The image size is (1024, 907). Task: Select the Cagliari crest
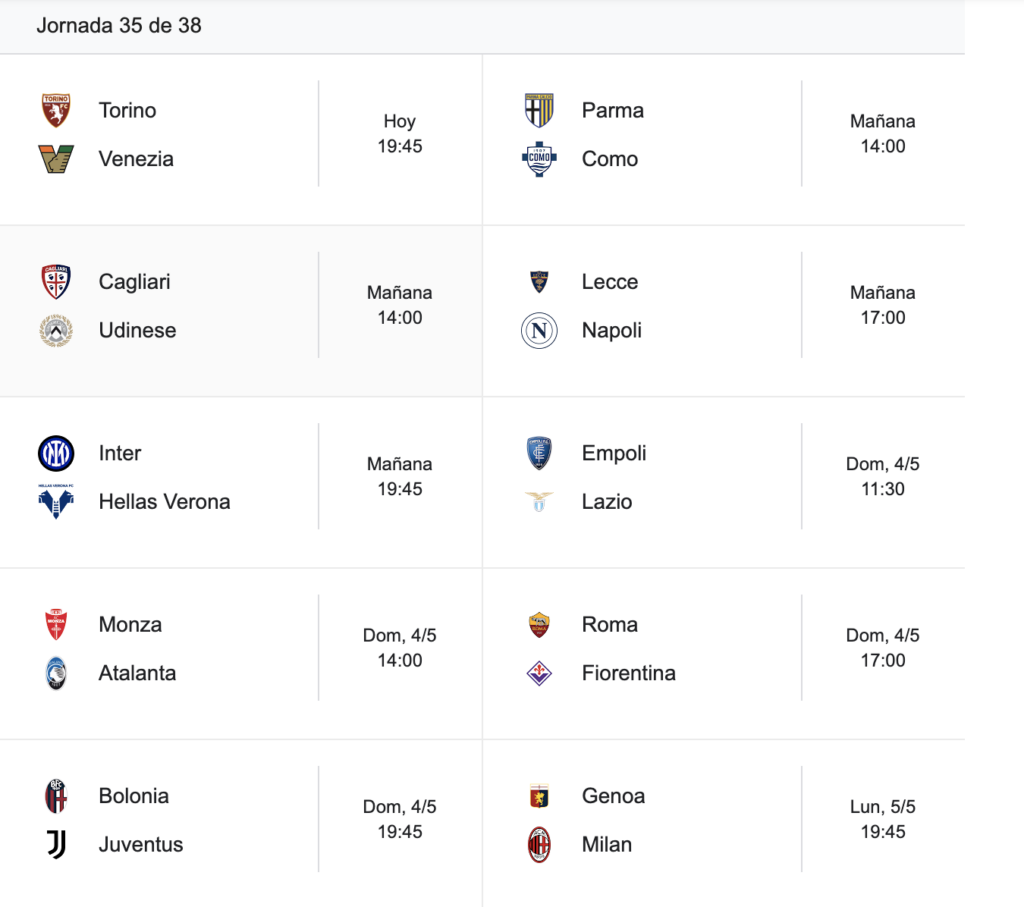pyautogui.click(x=56, y=281)
